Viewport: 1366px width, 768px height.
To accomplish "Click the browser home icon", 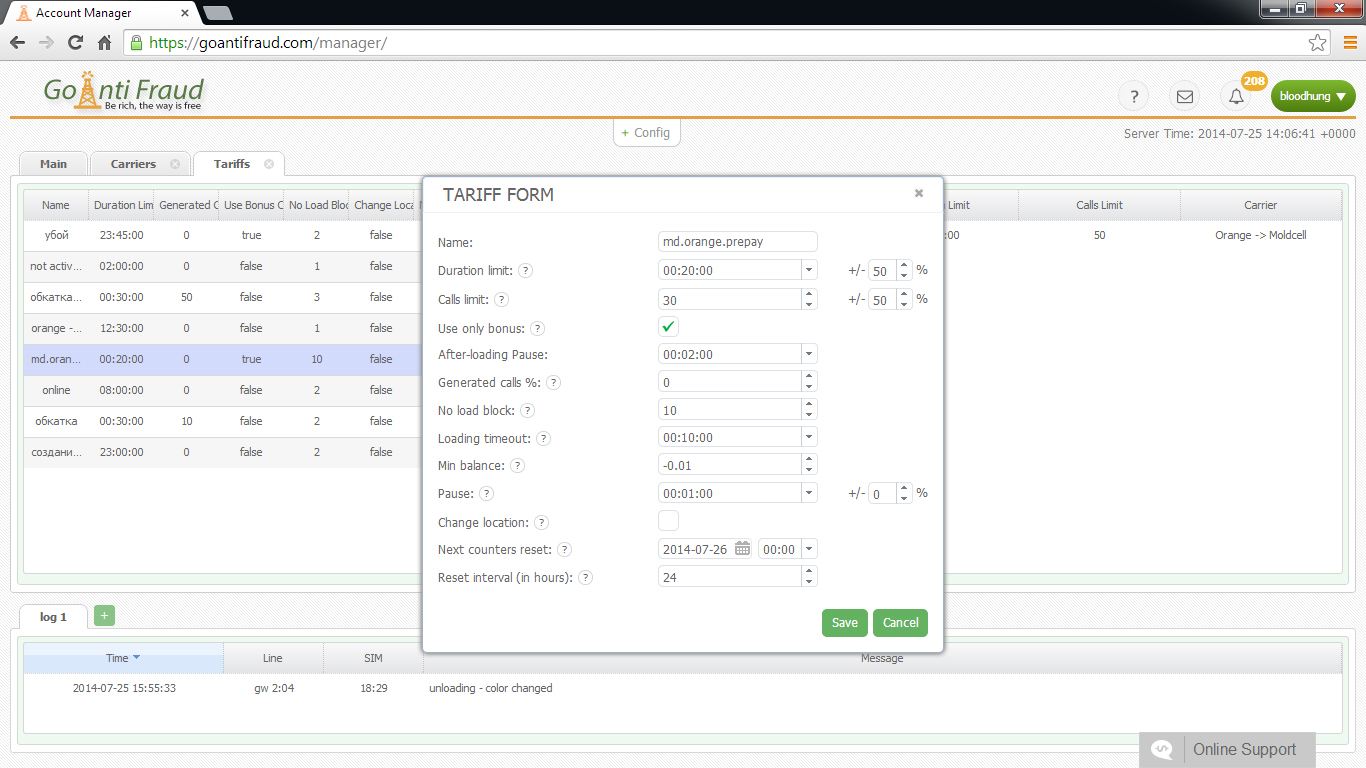I will [104, 43].
